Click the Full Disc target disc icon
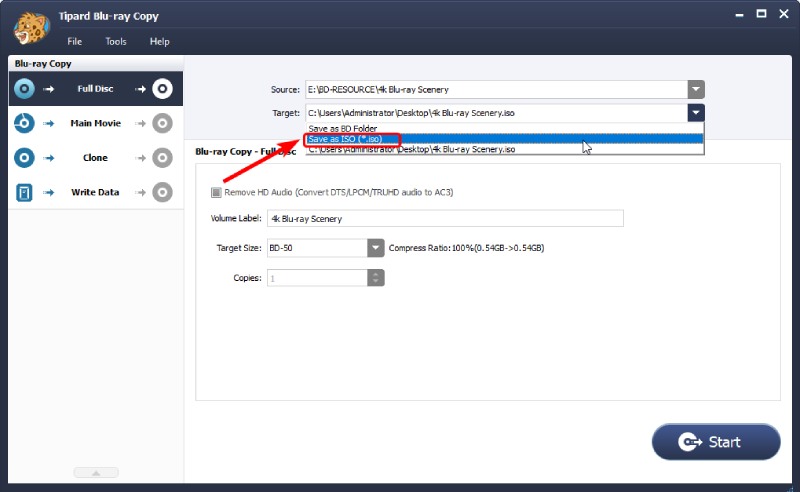This screenshot has width=800, height=492. pos(162,89)
